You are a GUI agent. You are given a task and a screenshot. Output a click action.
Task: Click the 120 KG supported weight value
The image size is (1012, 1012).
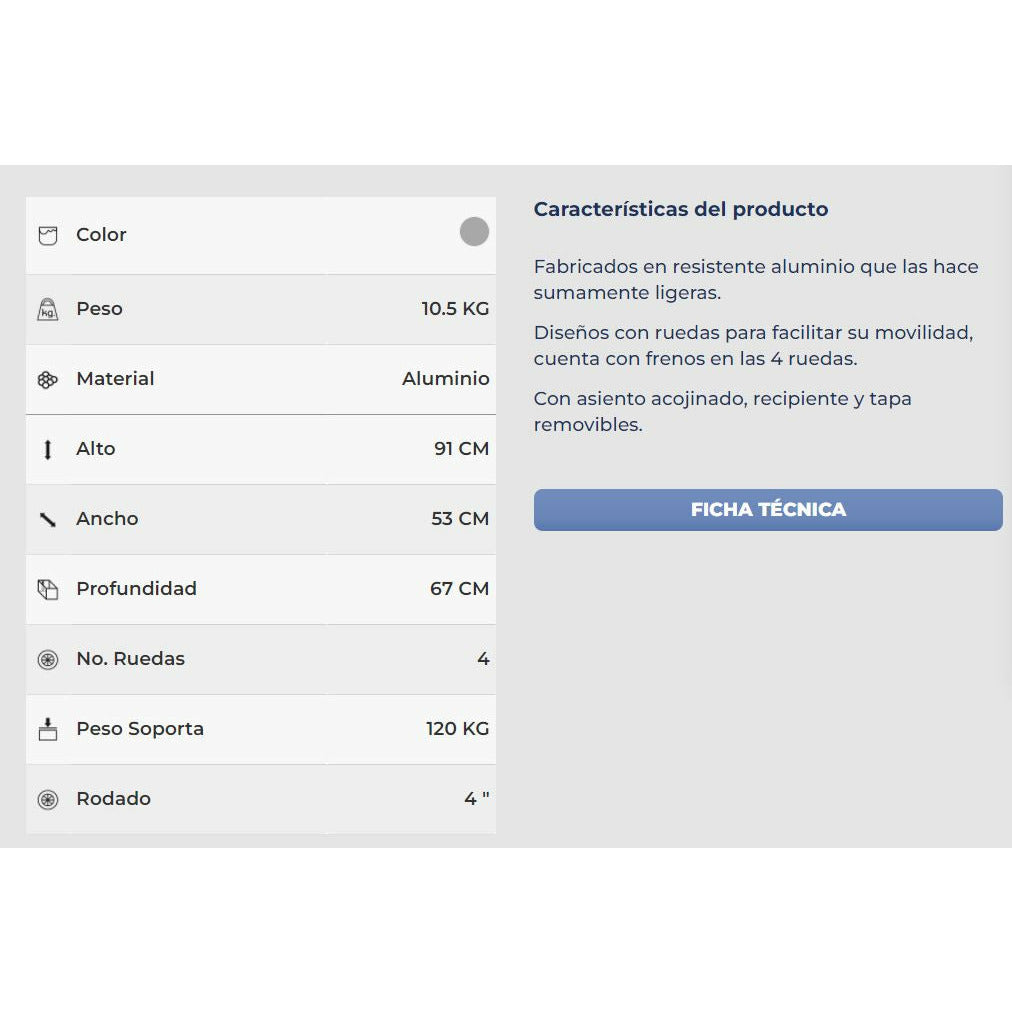pos(457,729)
